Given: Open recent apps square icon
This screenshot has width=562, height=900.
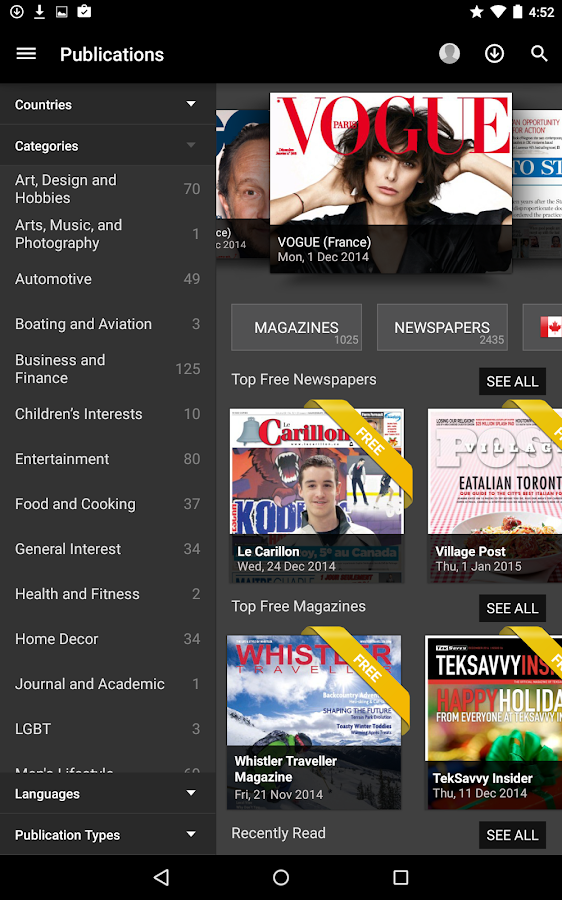Looking at the screenshot, I should pyautogui.click(x=400, y=876).
